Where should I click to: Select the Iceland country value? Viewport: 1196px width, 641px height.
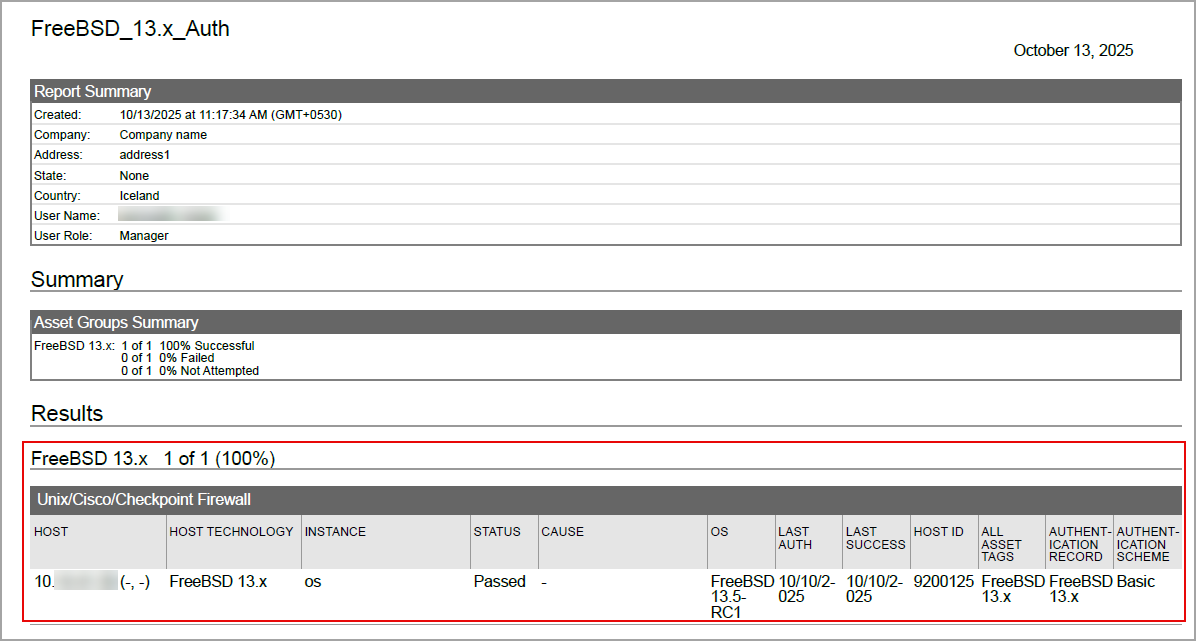tap(140, 195)
